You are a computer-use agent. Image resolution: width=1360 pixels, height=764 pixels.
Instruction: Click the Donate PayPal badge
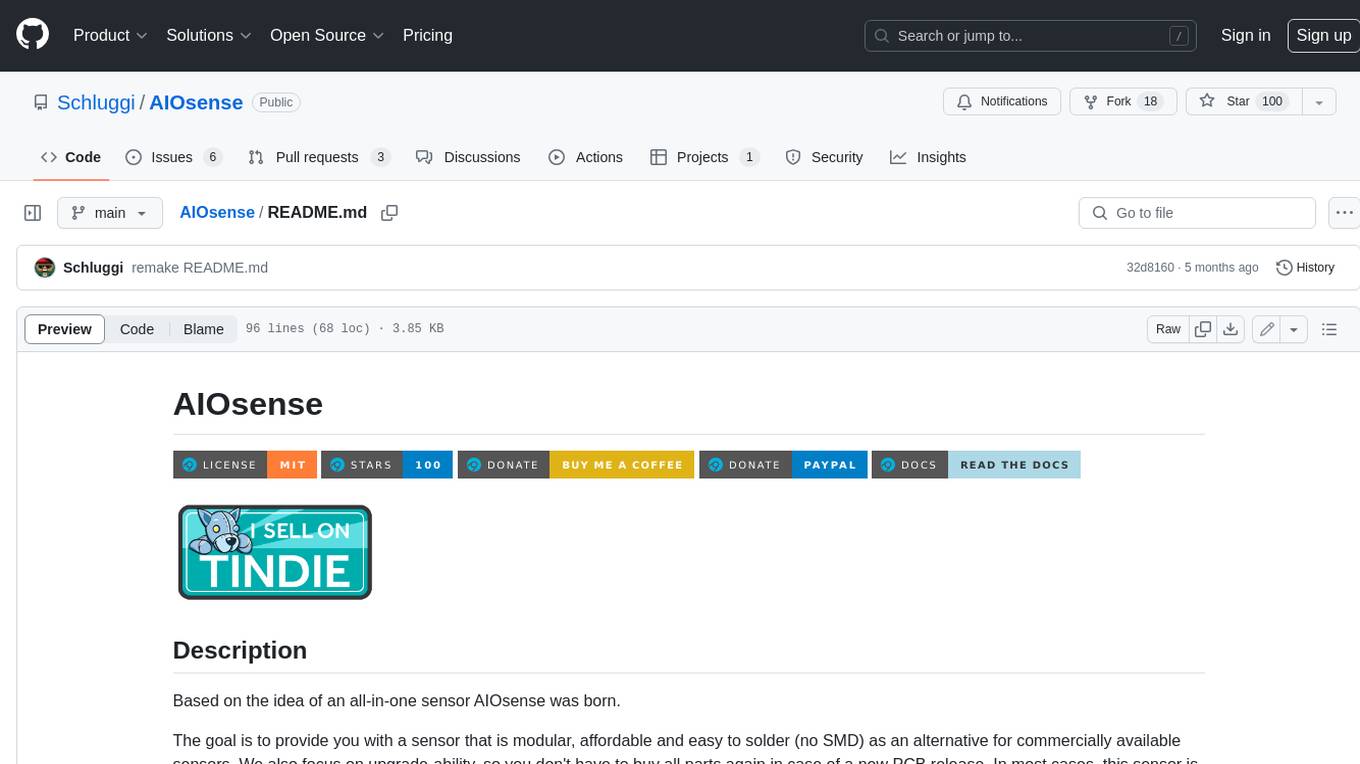pos(783,465)
